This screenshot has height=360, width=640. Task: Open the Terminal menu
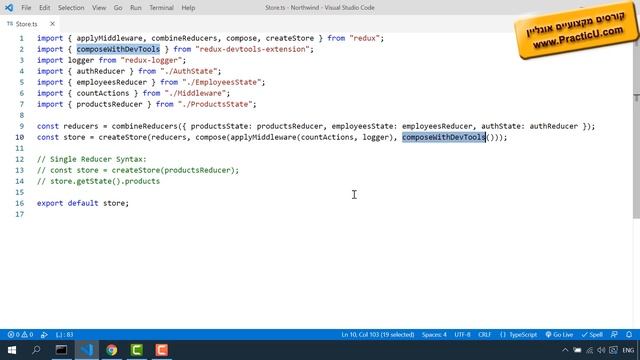point(161,7)
